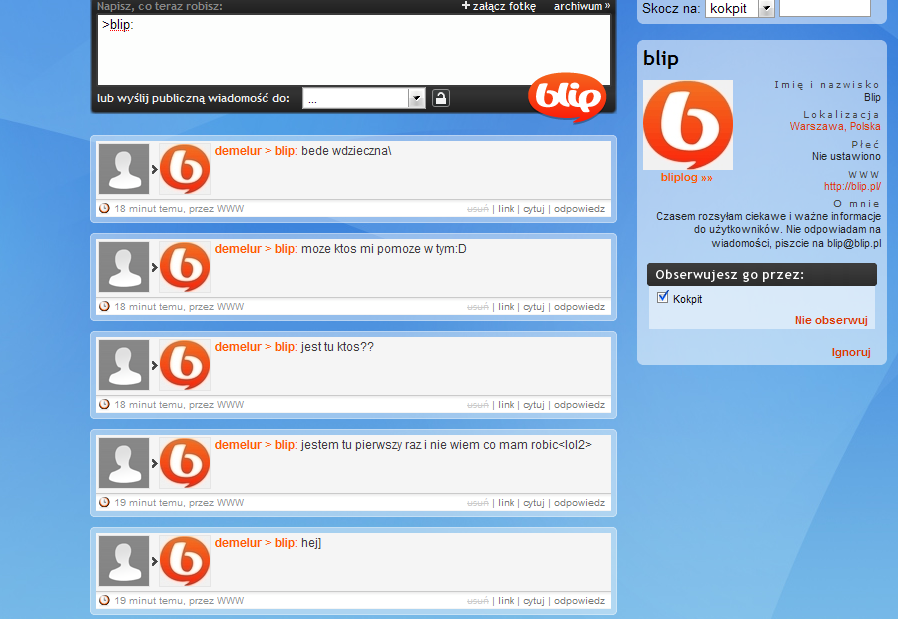
Task: Open the 'Skocz na' kokpit dropdown arrow
Action: (x=766, y=9)
